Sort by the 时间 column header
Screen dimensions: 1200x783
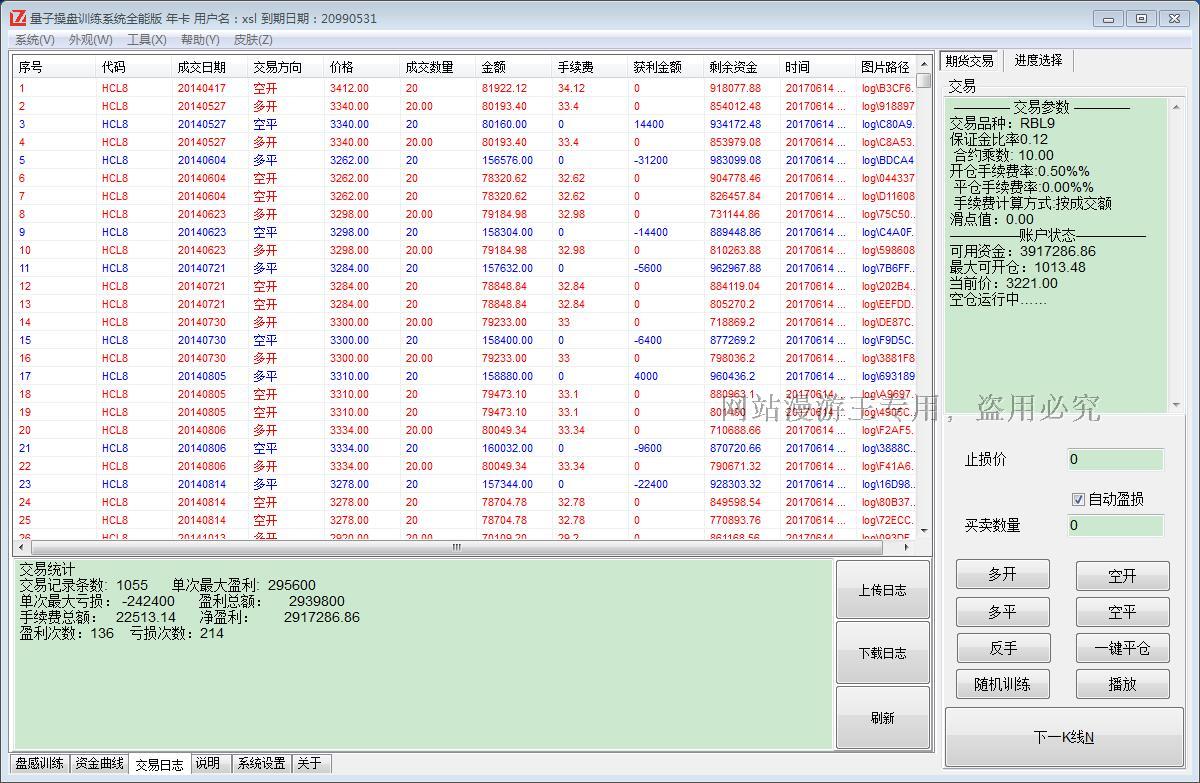click(x=820, y=67)
